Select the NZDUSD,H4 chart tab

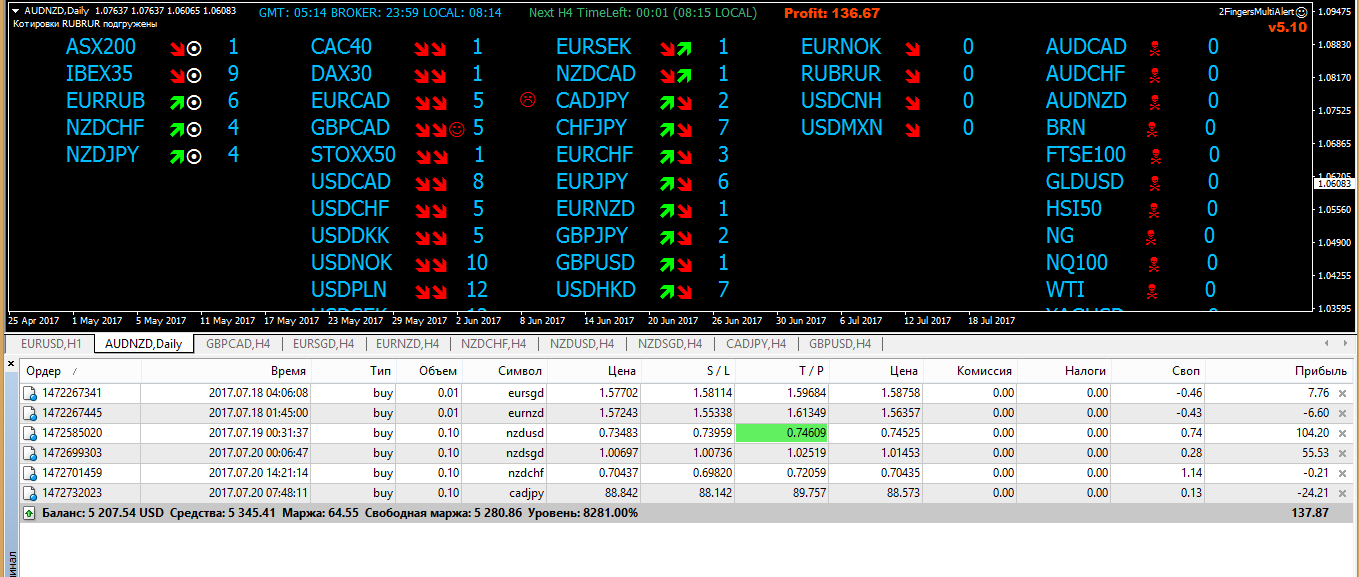click(x=580, y=344)
